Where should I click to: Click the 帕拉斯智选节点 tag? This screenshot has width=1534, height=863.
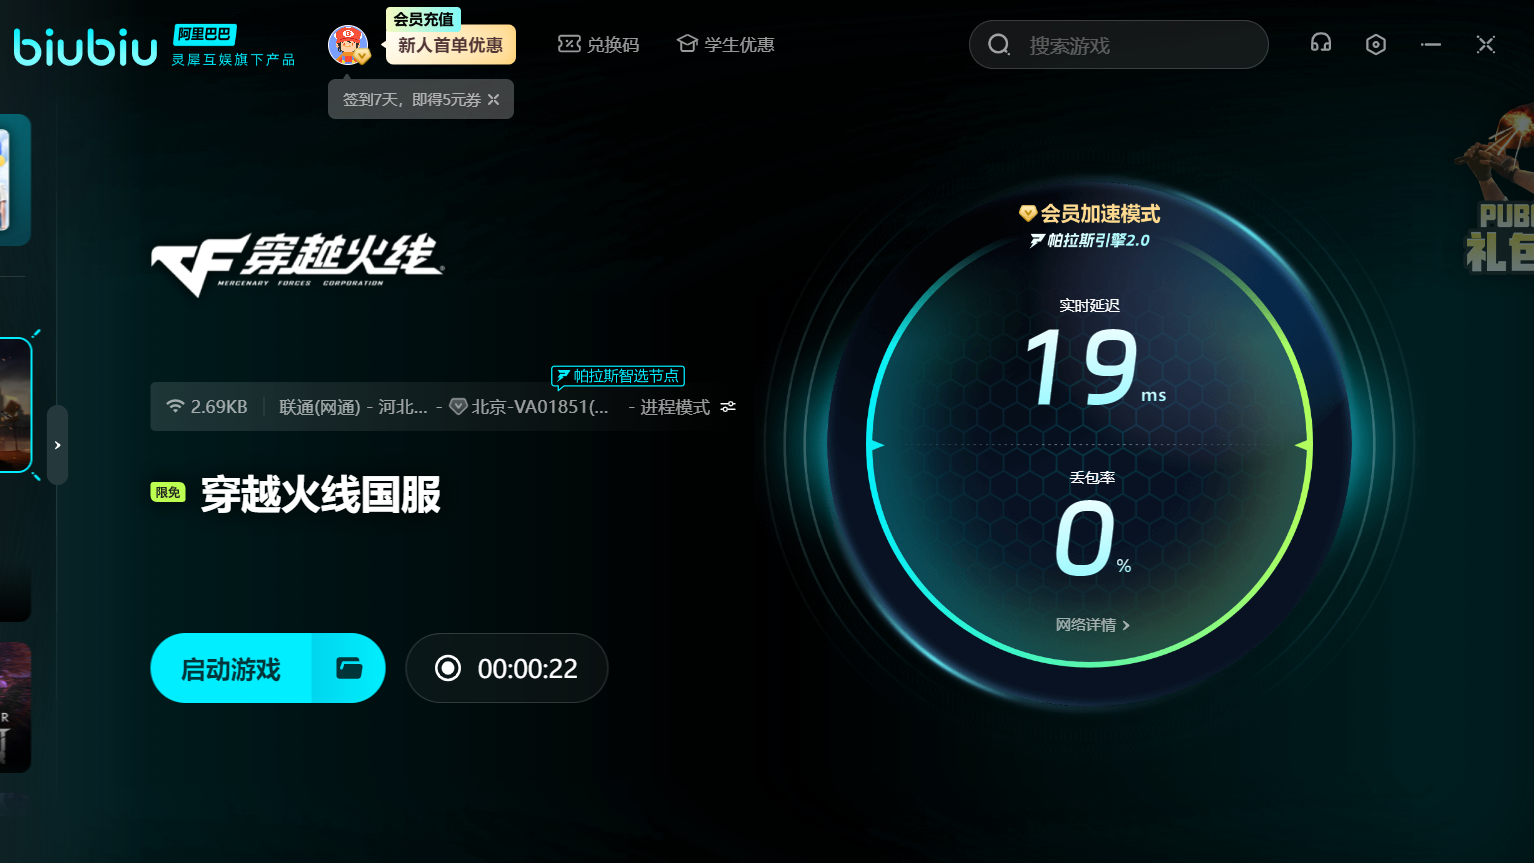point(618,376)
